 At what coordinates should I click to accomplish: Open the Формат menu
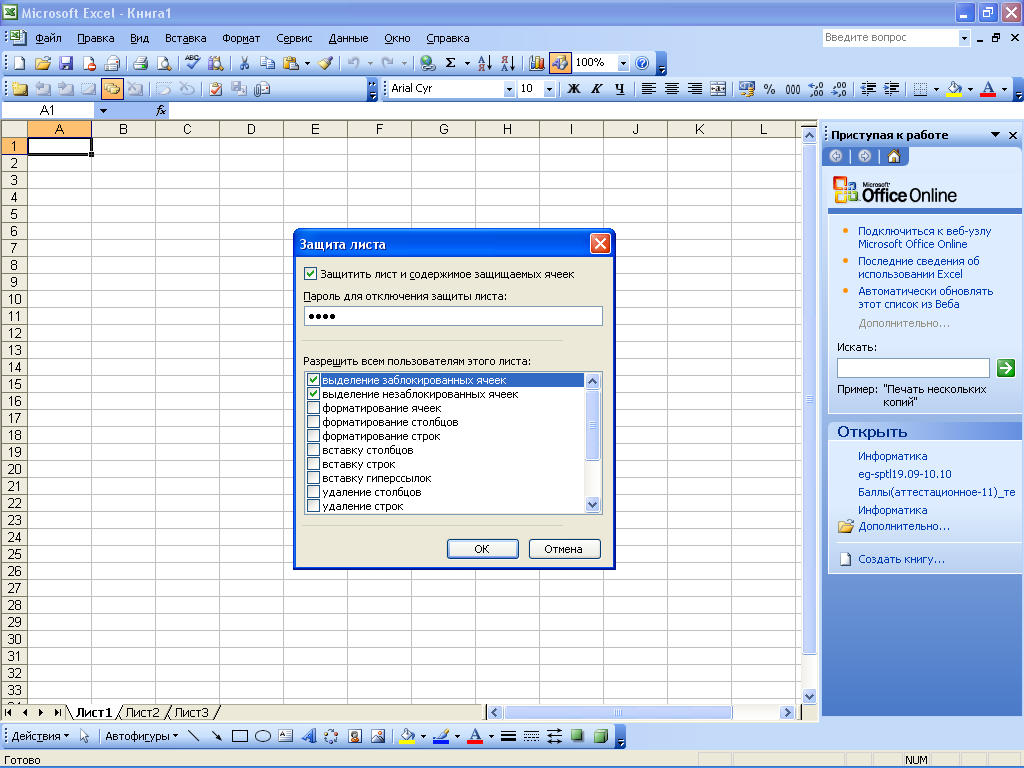[241, 38]
